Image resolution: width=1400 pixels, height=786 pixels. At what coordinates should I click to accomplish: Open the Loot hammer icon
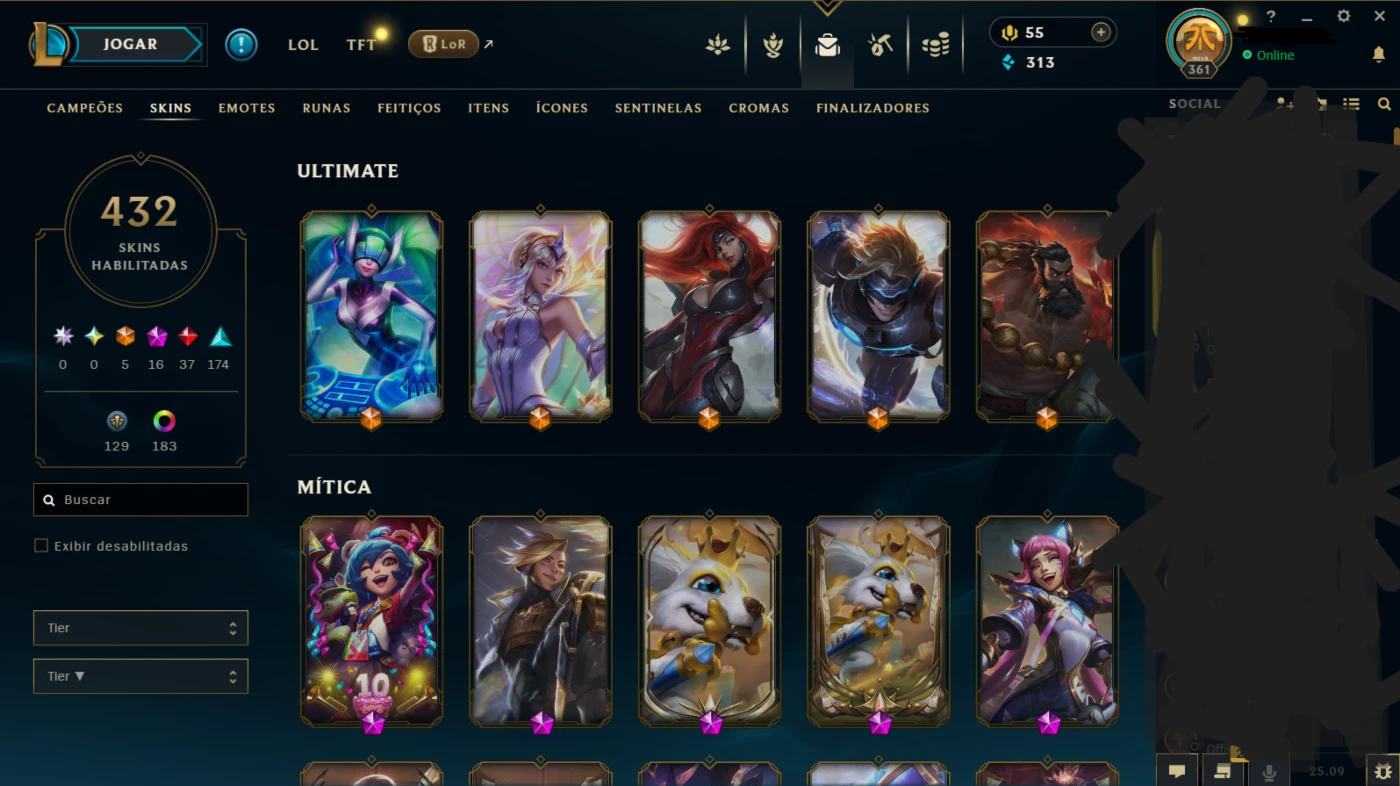(881, 45)
